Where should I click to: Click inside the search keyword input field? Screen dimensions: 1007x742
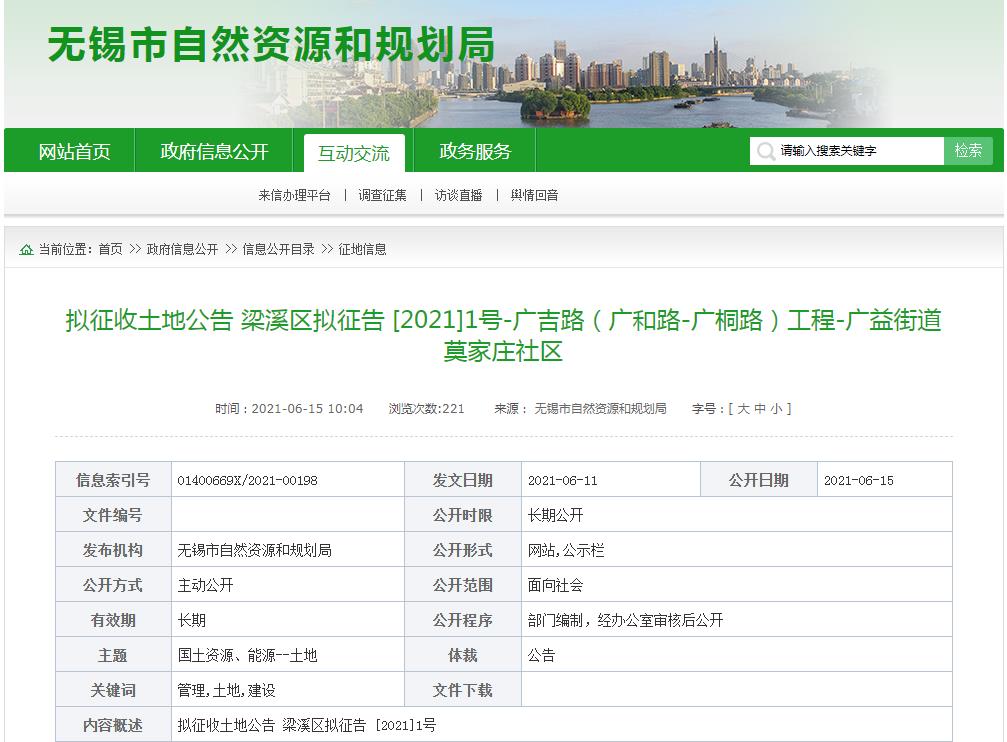[860, 150]
